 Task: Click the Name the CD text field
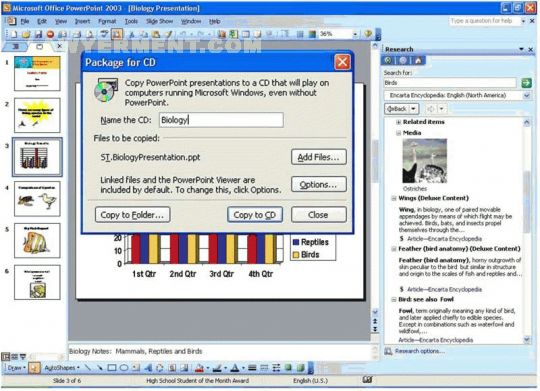(221, 120)
